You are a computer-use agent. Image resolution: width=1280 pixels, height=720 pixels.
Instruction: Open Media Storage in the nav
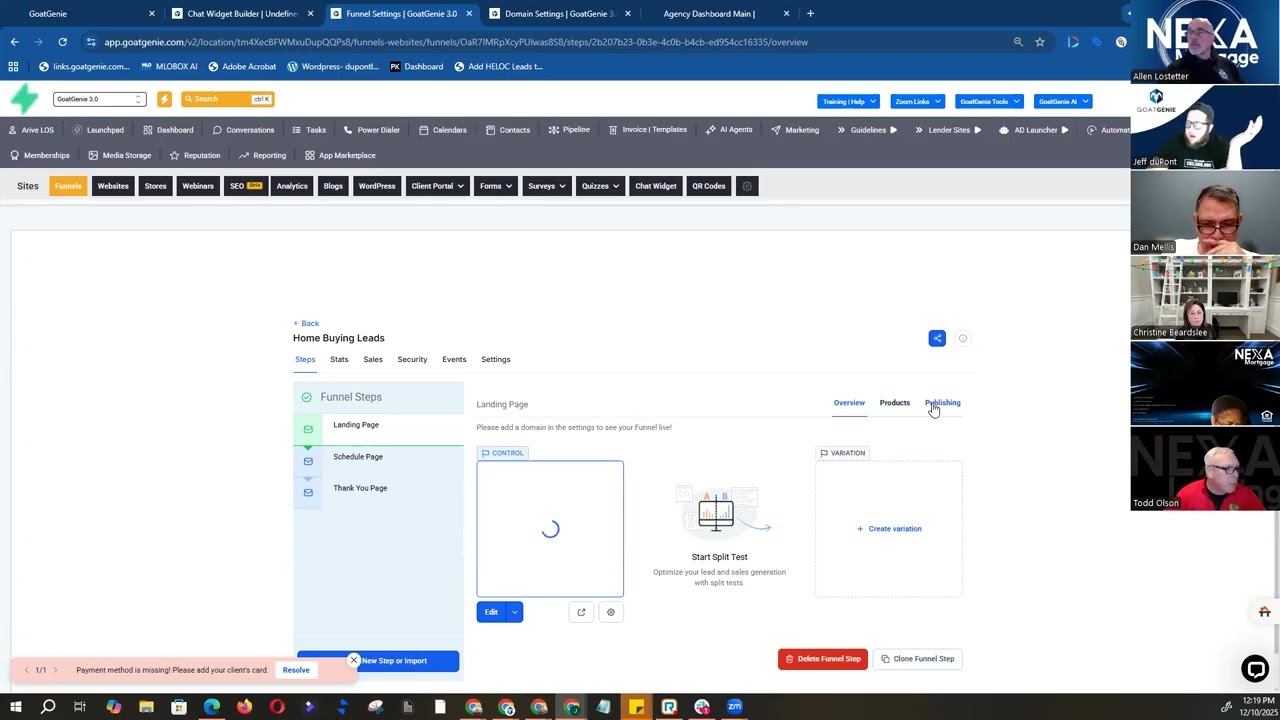(x=120, y=155)
